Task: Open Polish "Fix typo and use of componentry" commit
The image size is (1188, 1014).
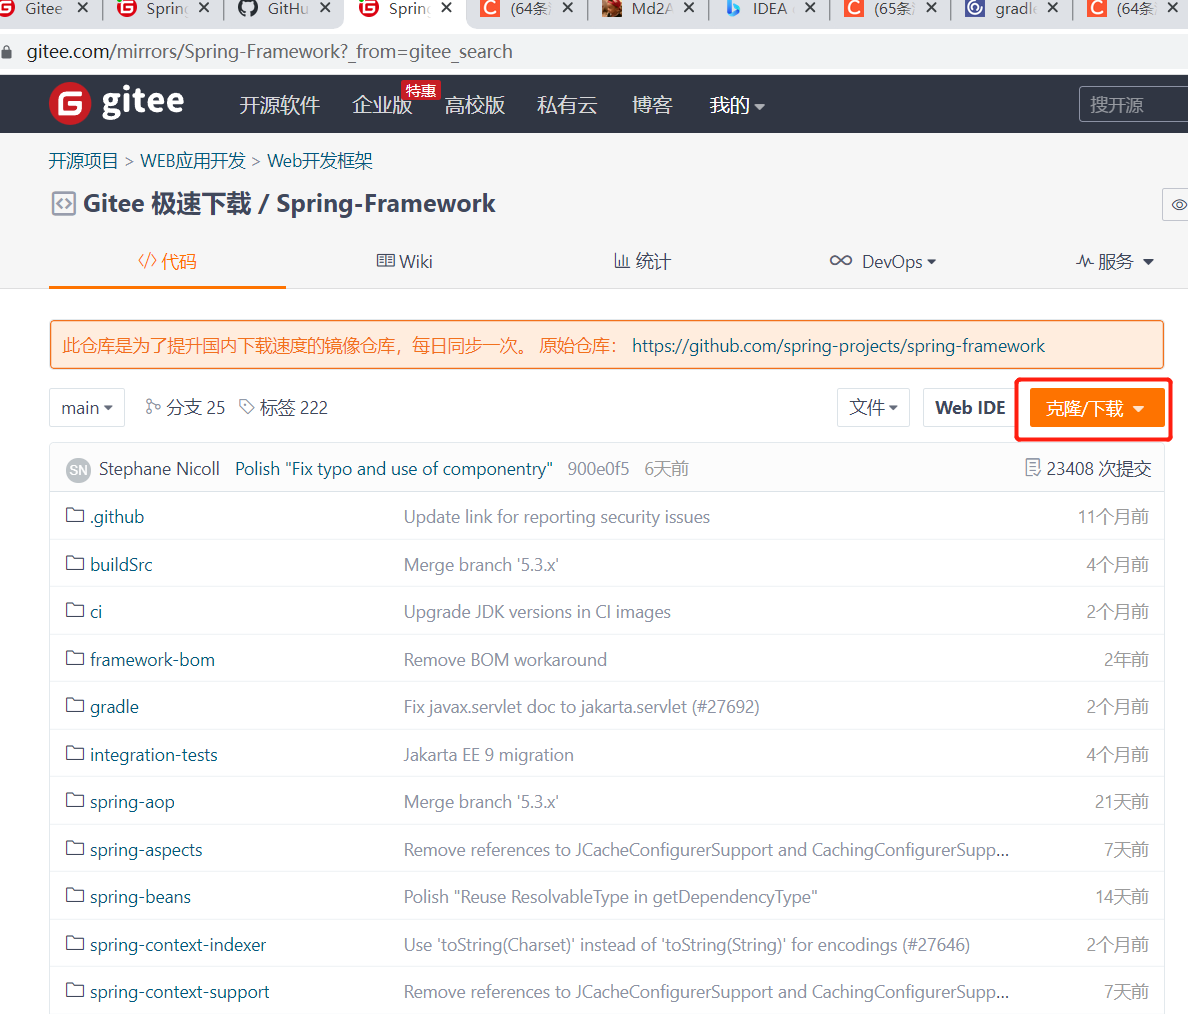Action: (394, 469)
